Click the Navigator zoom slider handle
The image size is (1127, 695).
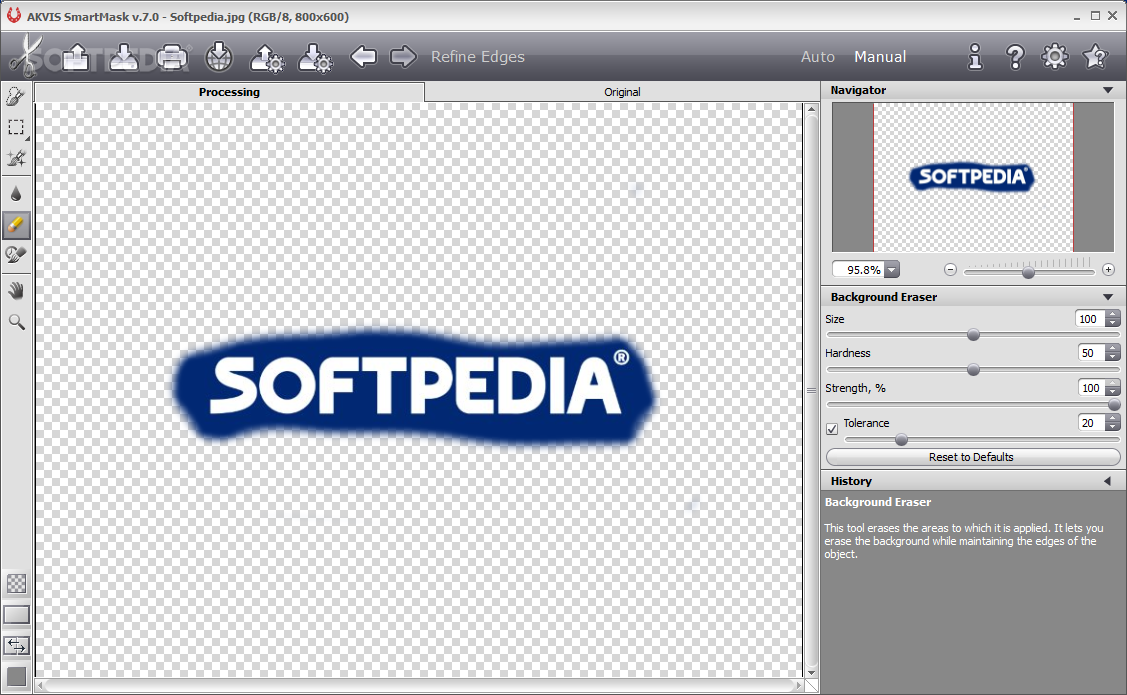pos(1029,272)
